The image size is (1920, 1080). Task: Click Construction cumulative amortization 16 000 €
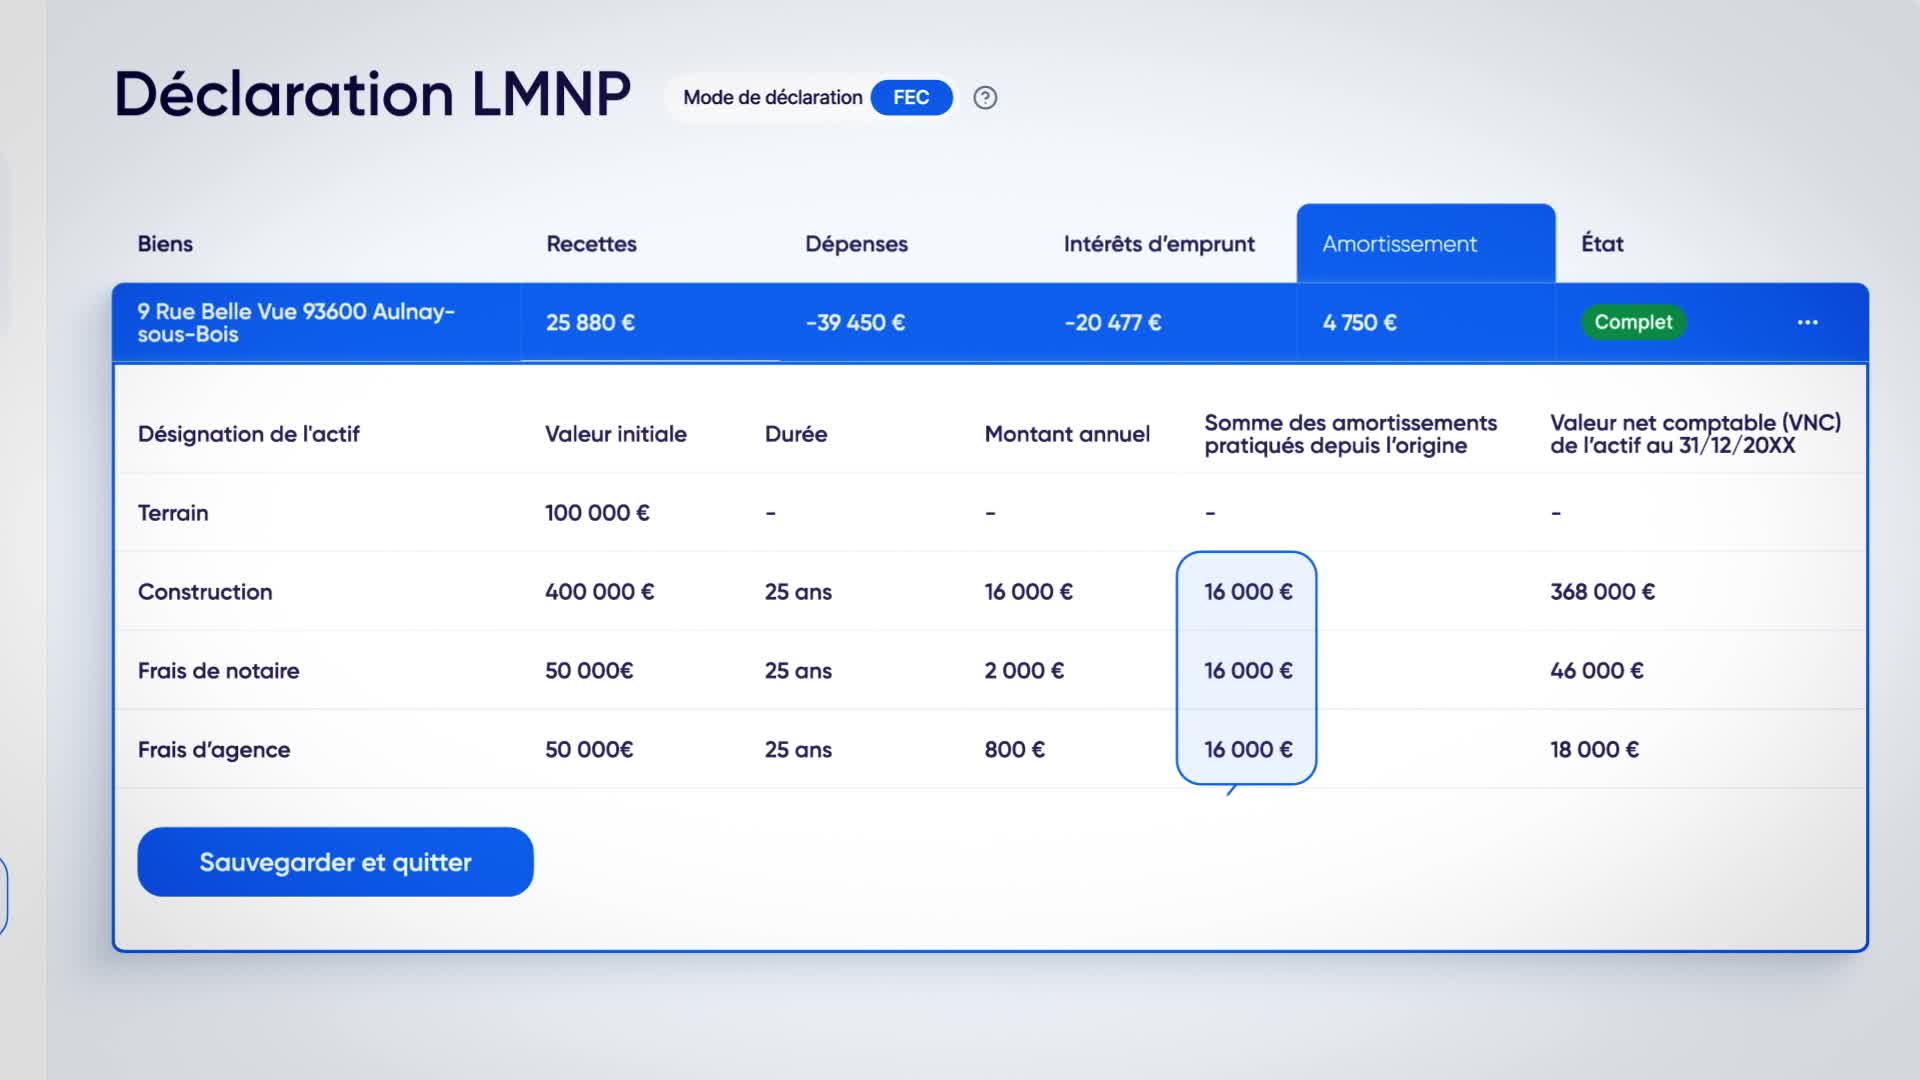[1248, 592]
